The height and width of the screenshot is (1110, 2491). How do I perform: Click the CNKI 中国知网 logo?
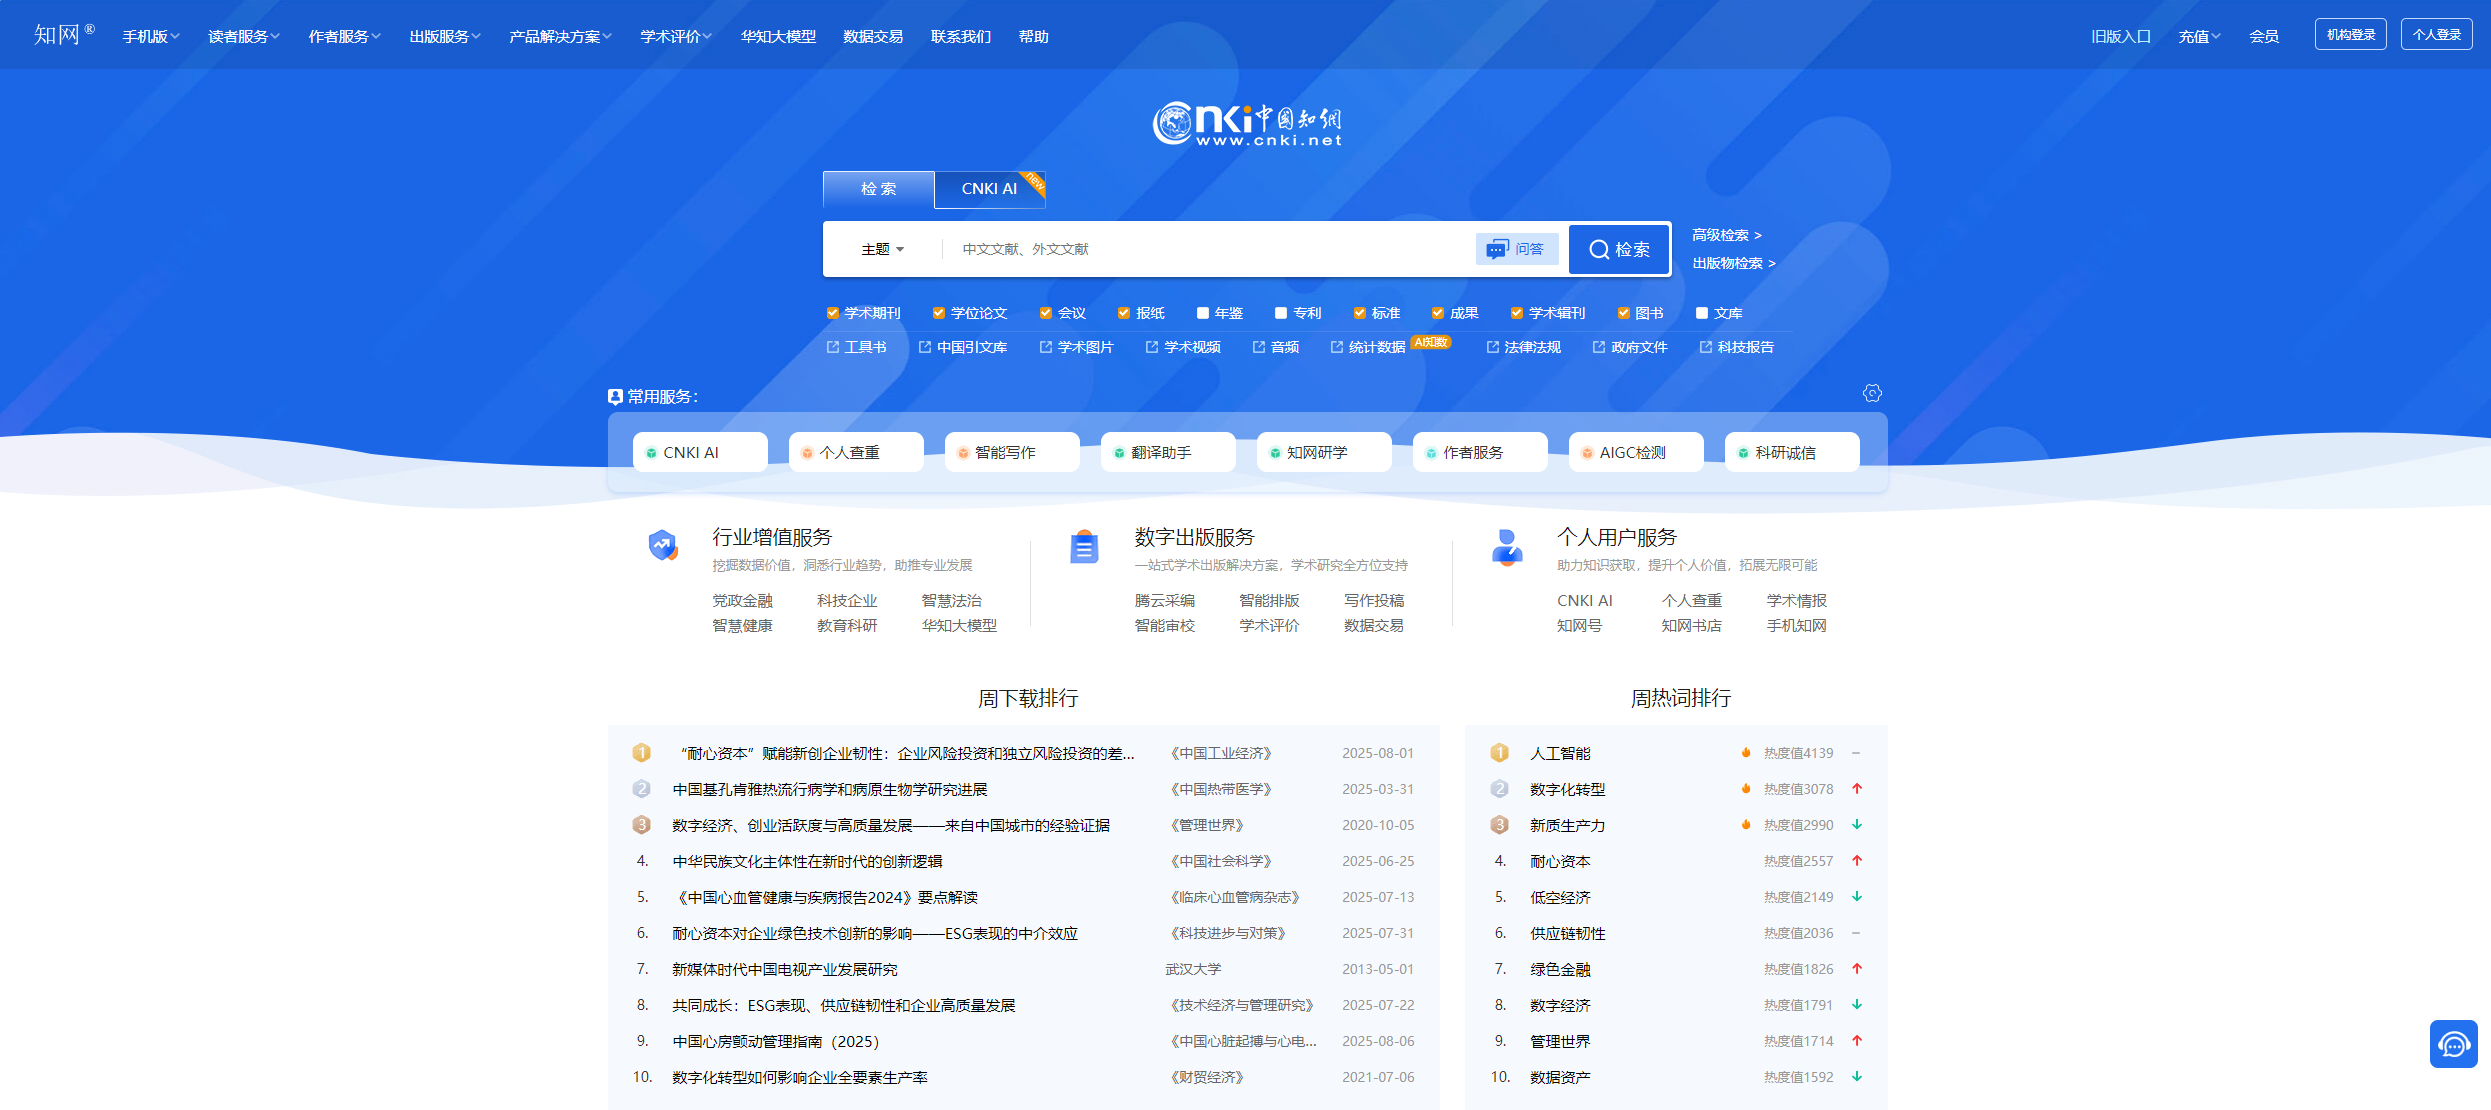(x=1247, y=120)
